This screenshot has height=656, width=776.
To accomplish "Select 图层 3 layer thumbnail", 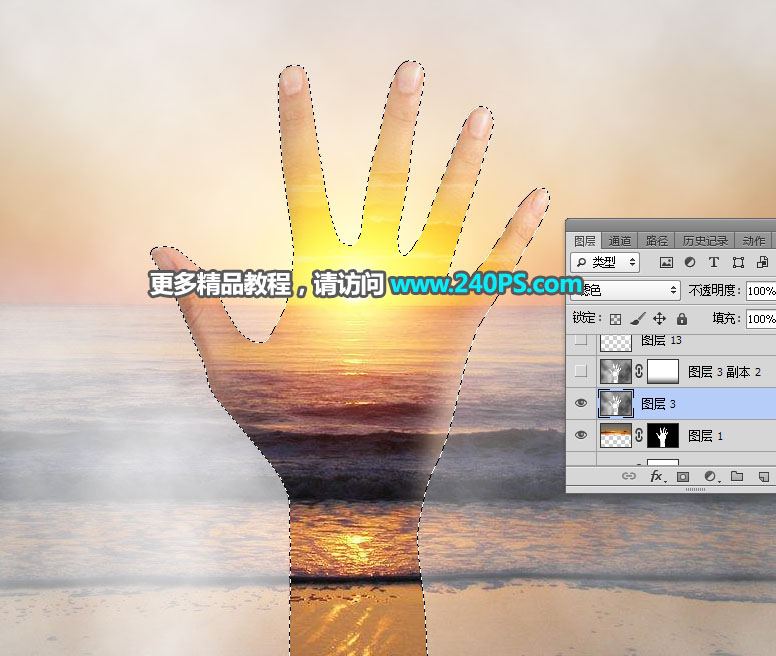I will [x=616, y=404].
